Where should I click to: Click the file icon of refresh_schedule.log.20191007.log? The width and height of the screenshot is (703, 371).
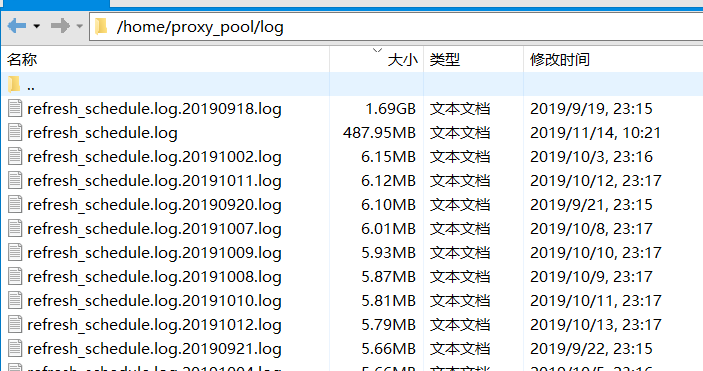pyautogui.click(x=15, y=229)
